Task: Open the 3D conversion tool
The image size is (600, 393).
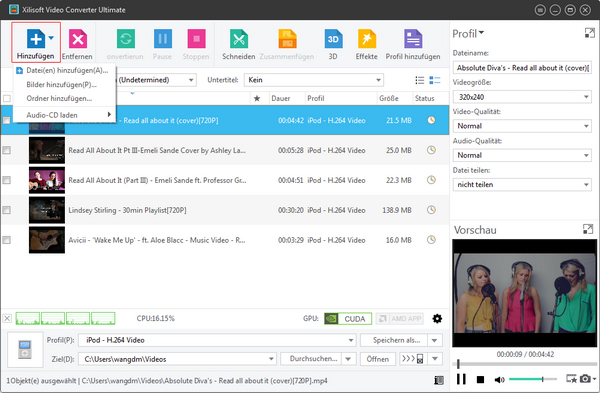Action: [333, 39]
